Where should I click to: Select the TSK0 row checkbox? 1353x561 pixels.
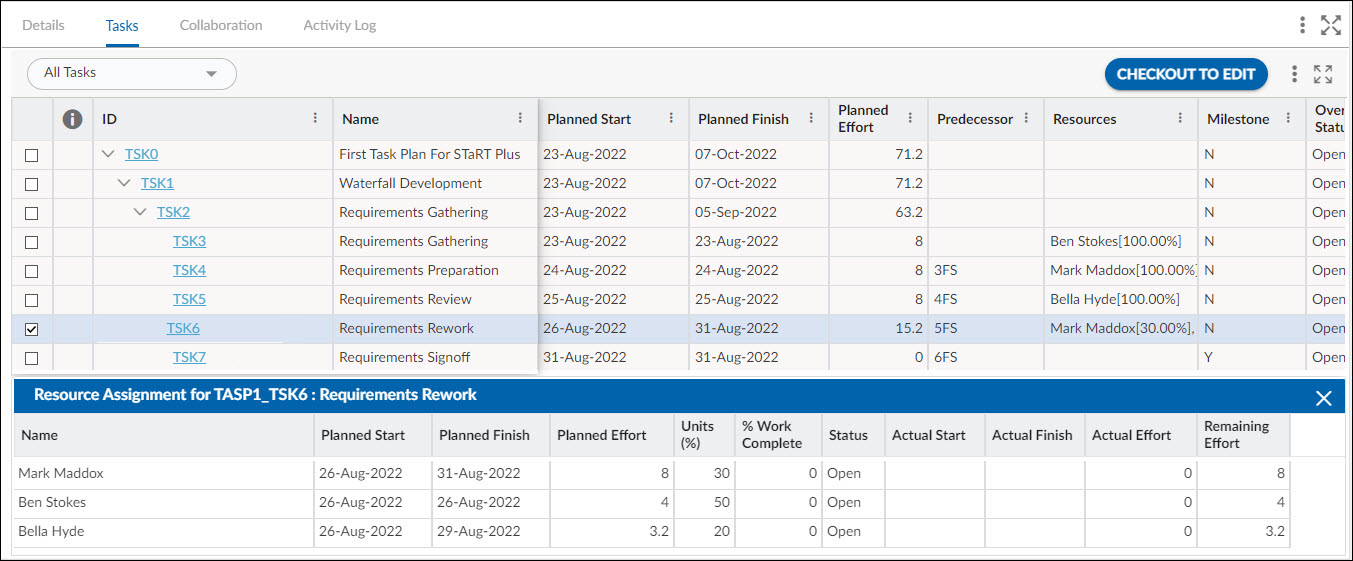coord(32,155)
